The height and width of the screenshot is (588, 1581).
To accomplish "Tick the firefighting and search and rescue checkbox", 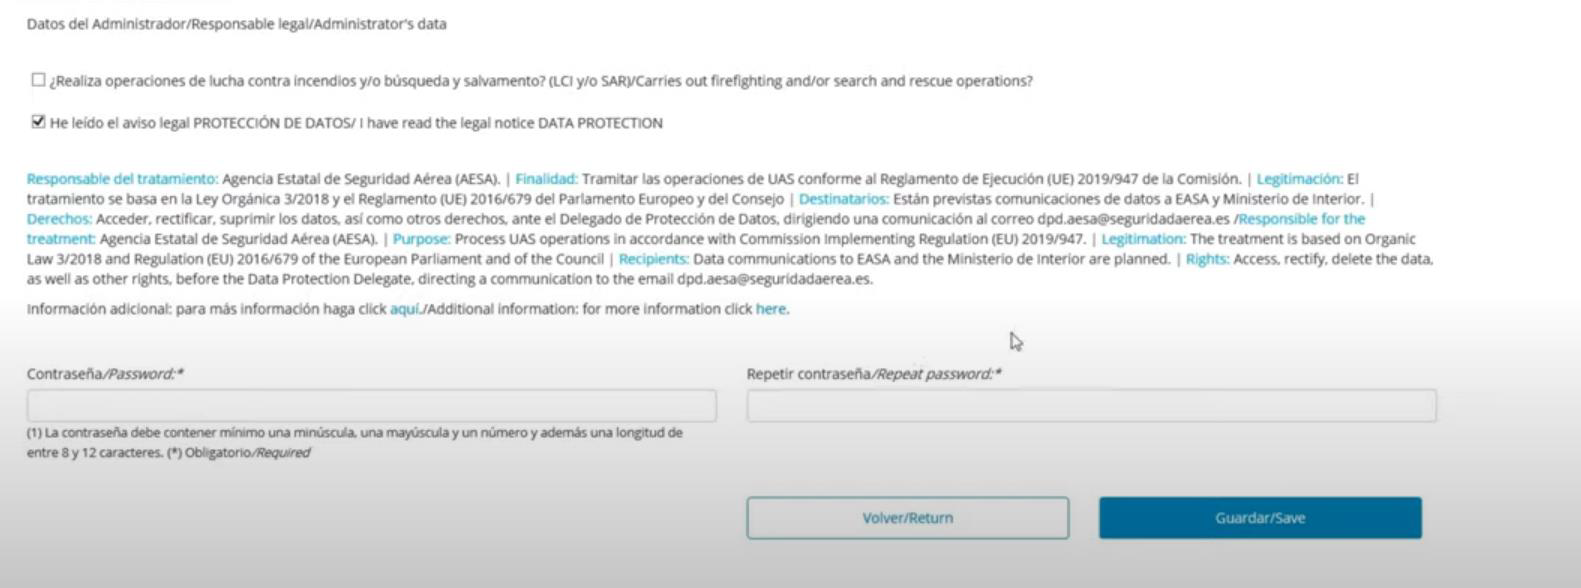I will (38, 80).
